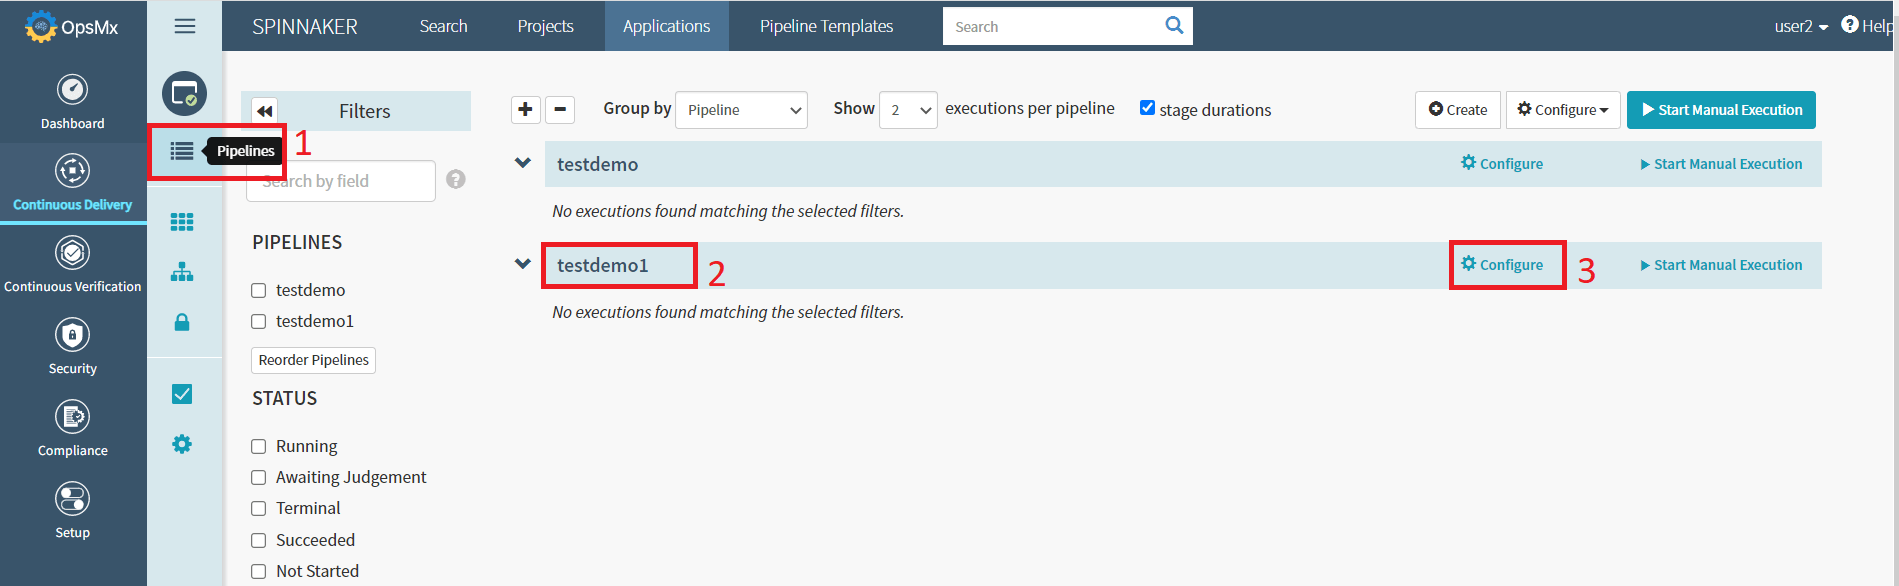1899x586 pixels.
Task: Click the application window icon with green check
Action: click(185, 94)
